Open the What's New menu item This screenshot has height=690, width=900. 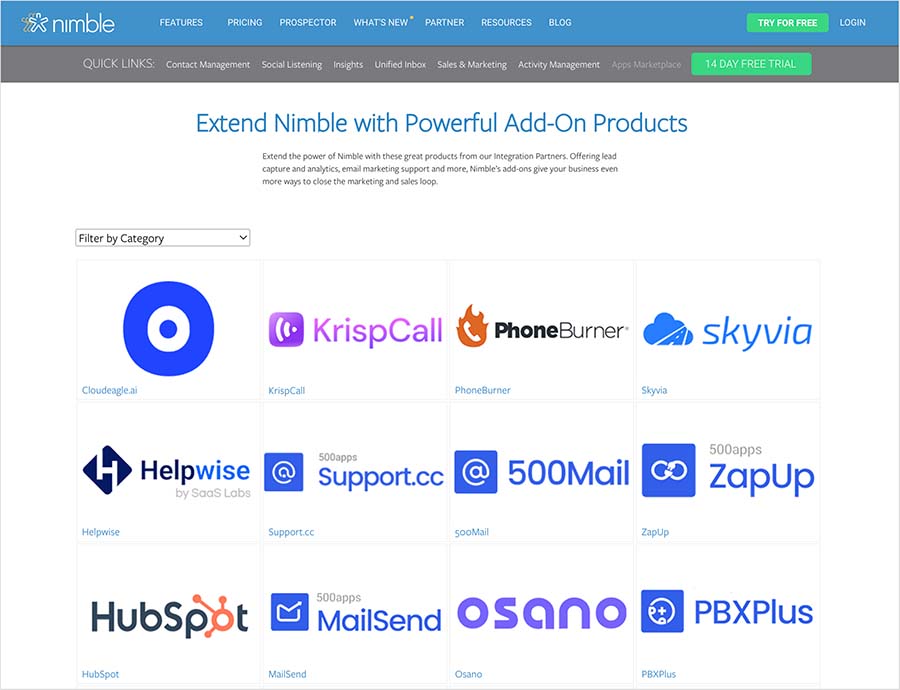point(381,22)
